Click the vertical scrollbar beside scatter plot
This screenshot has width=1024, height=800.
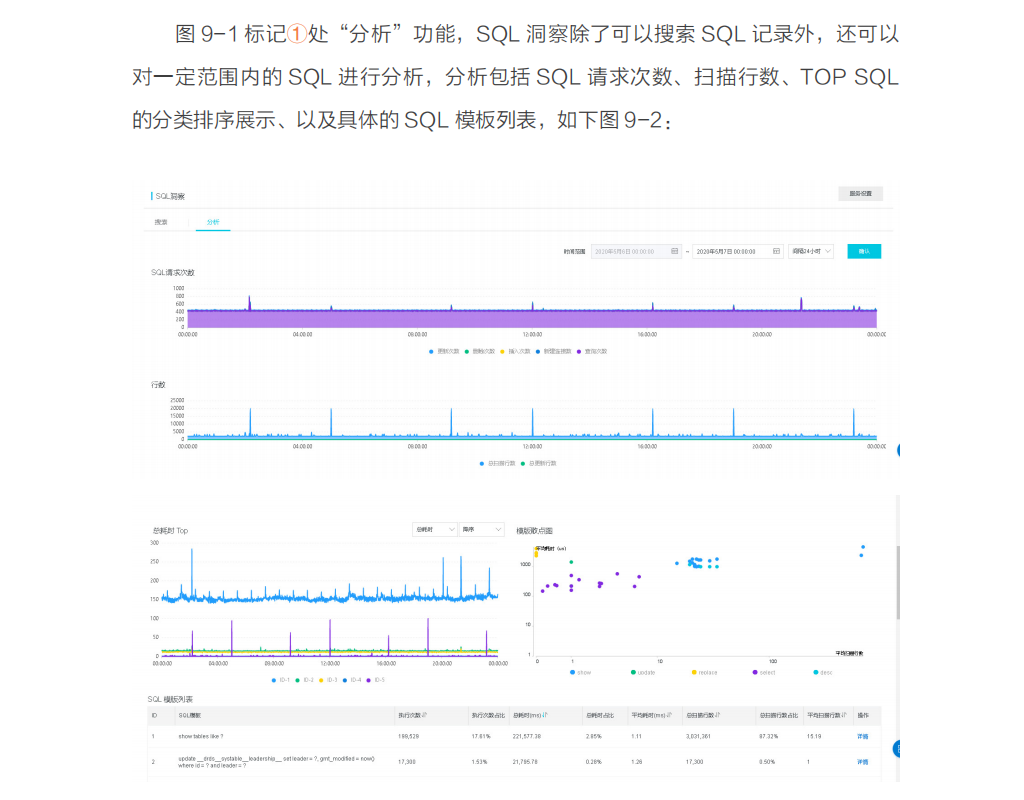click(898, 582)
